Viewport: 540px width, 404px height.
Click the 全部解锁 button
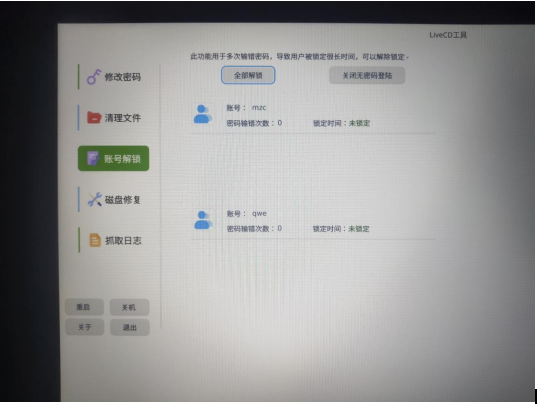pos(248,75)
